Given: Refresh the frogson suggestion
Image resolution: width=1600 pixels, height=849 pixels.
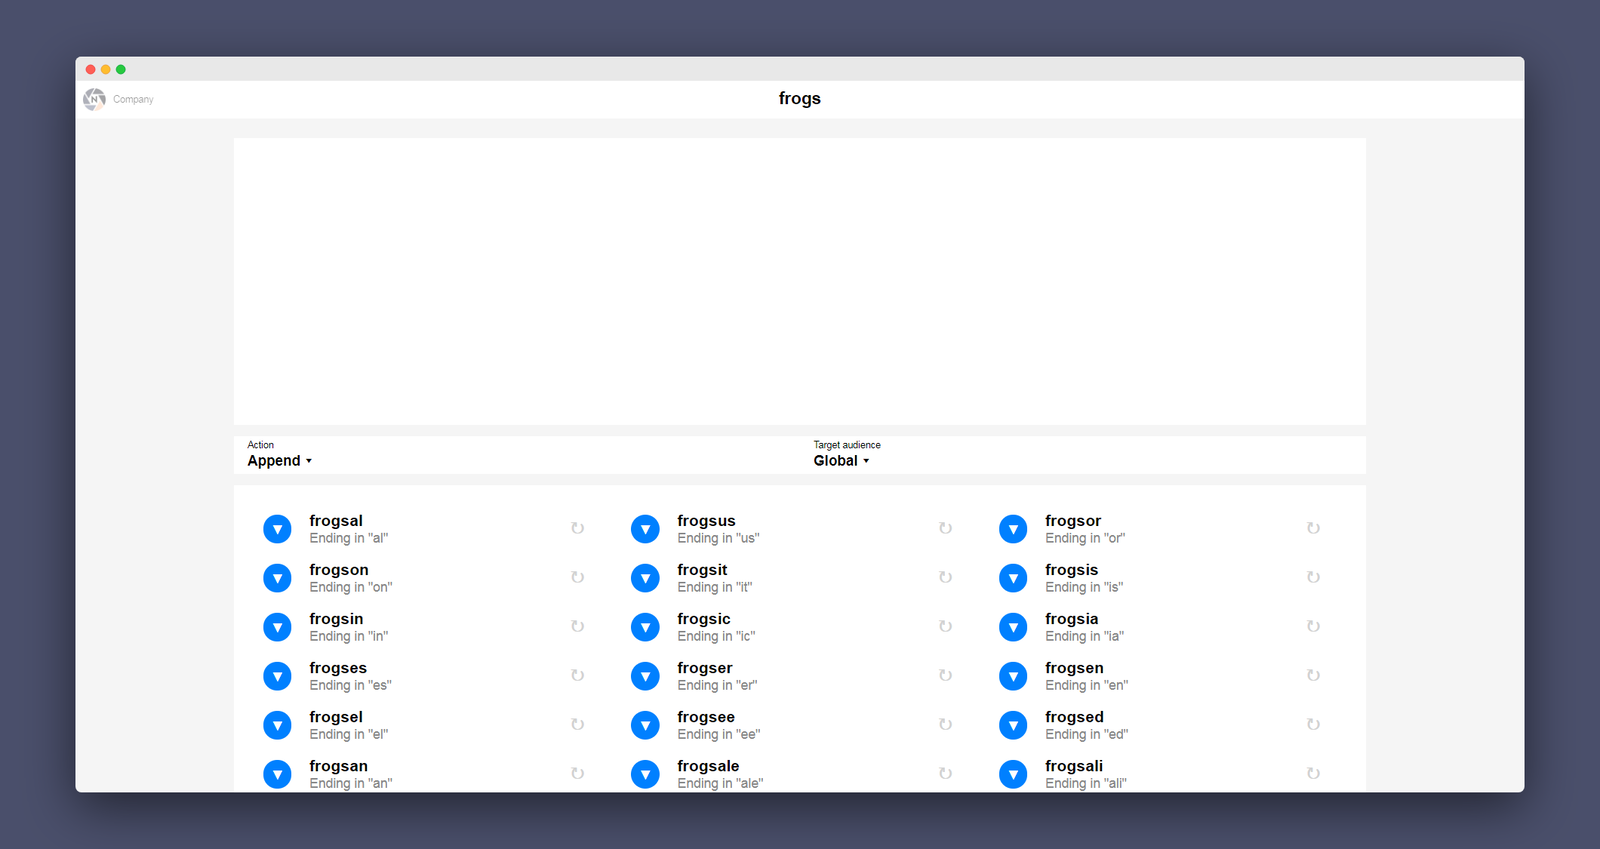Looking at the screenshot, I should (x=577, y=577).
